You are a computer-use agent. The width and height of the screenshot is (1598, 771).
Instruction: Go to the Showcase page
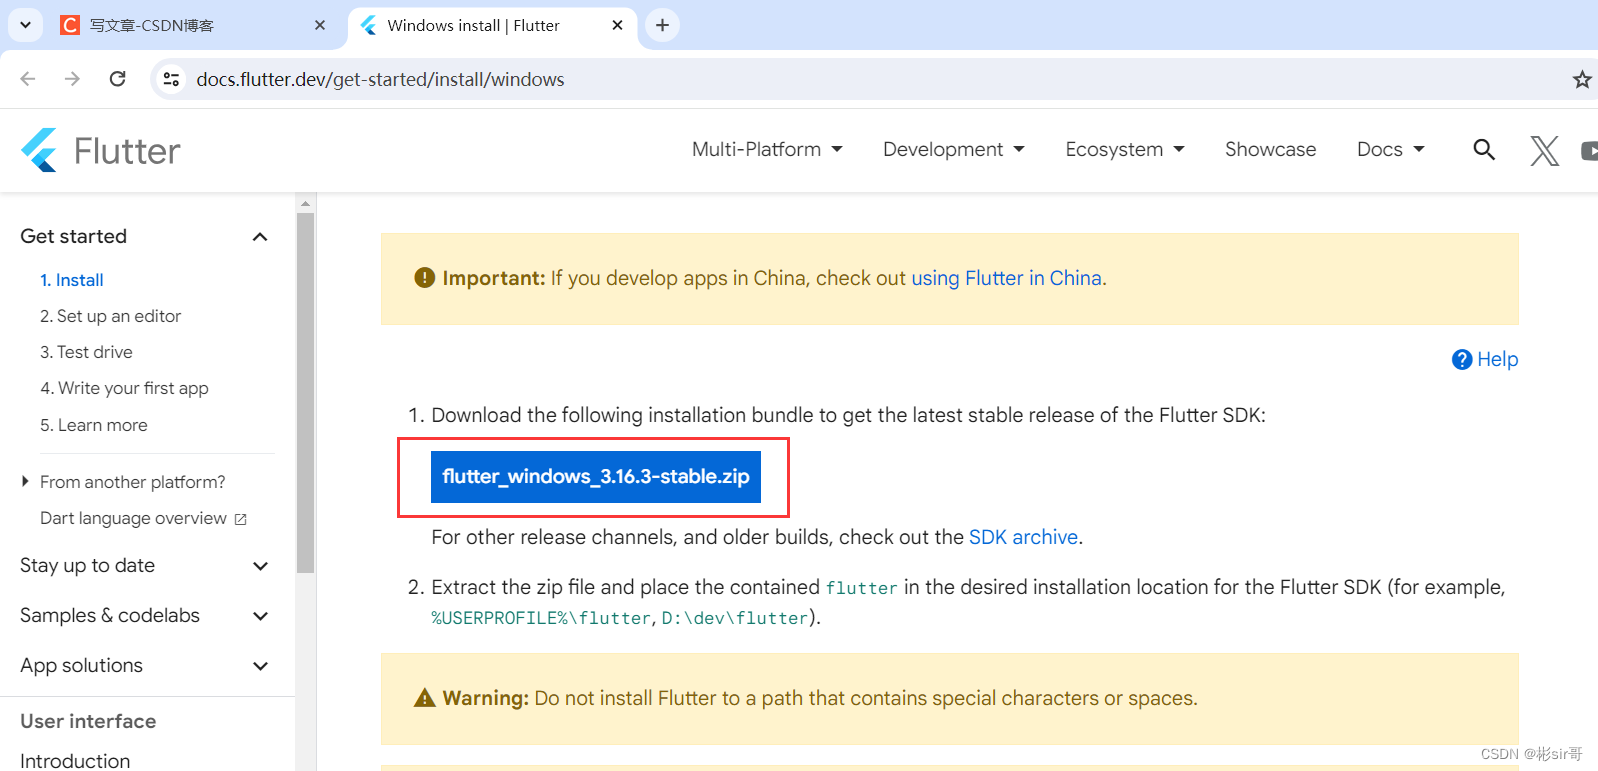click(x=1271, y=149)
